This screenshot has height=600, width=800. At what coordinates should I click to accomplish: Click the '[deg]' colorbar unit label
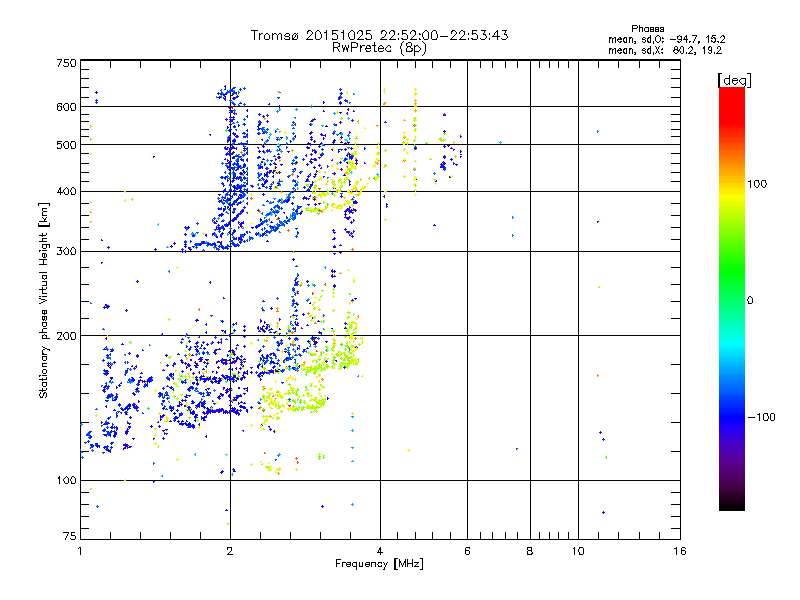tap(734, 80)
